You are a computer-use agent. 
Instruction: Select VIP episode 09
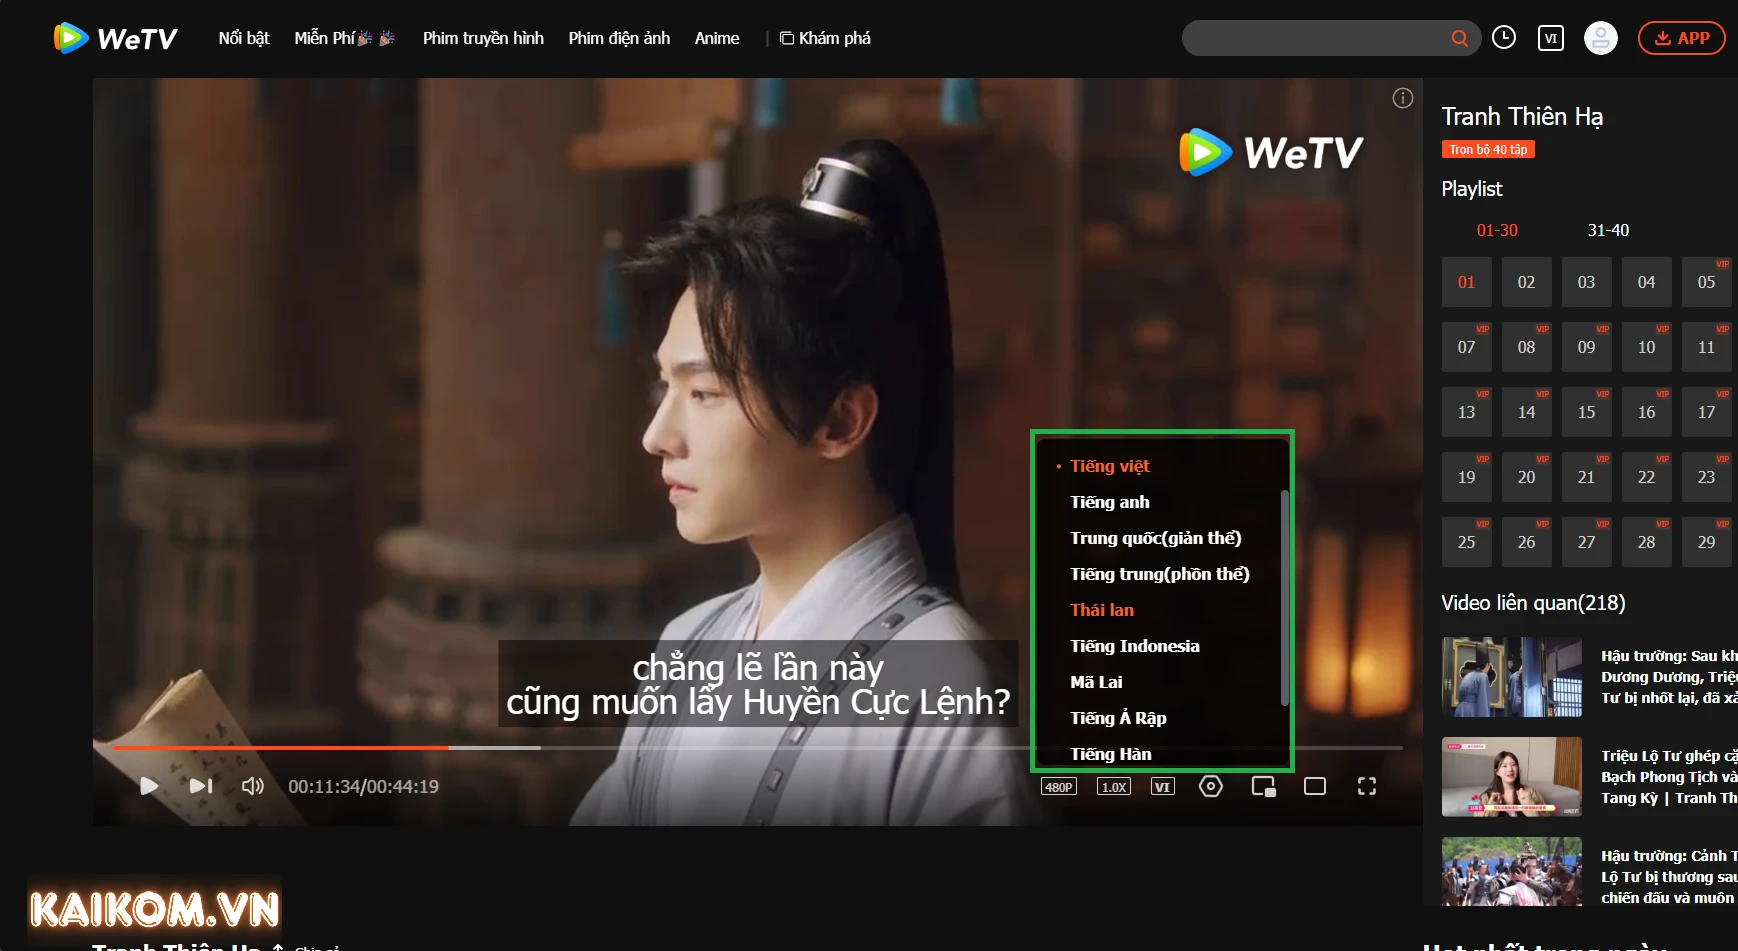click(1587, 347)
